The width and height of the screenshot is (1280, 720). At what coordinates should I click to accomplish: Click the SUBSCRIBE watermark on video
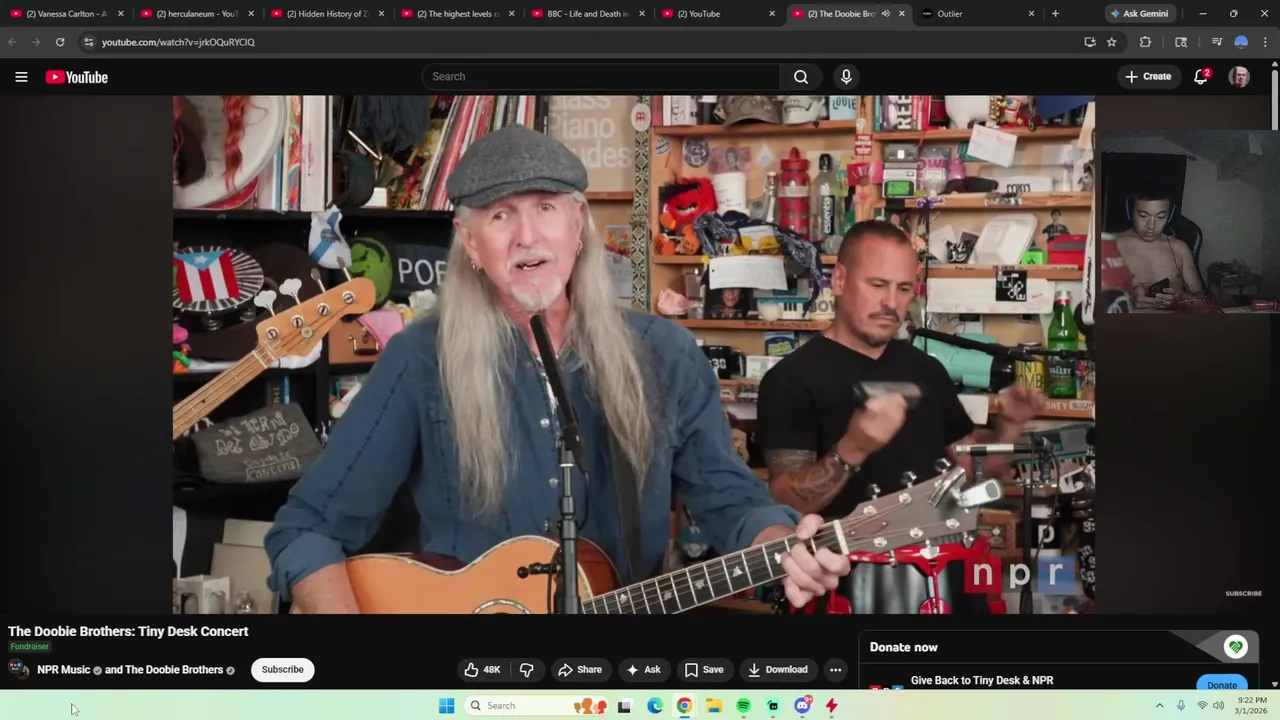point(1244,594)
